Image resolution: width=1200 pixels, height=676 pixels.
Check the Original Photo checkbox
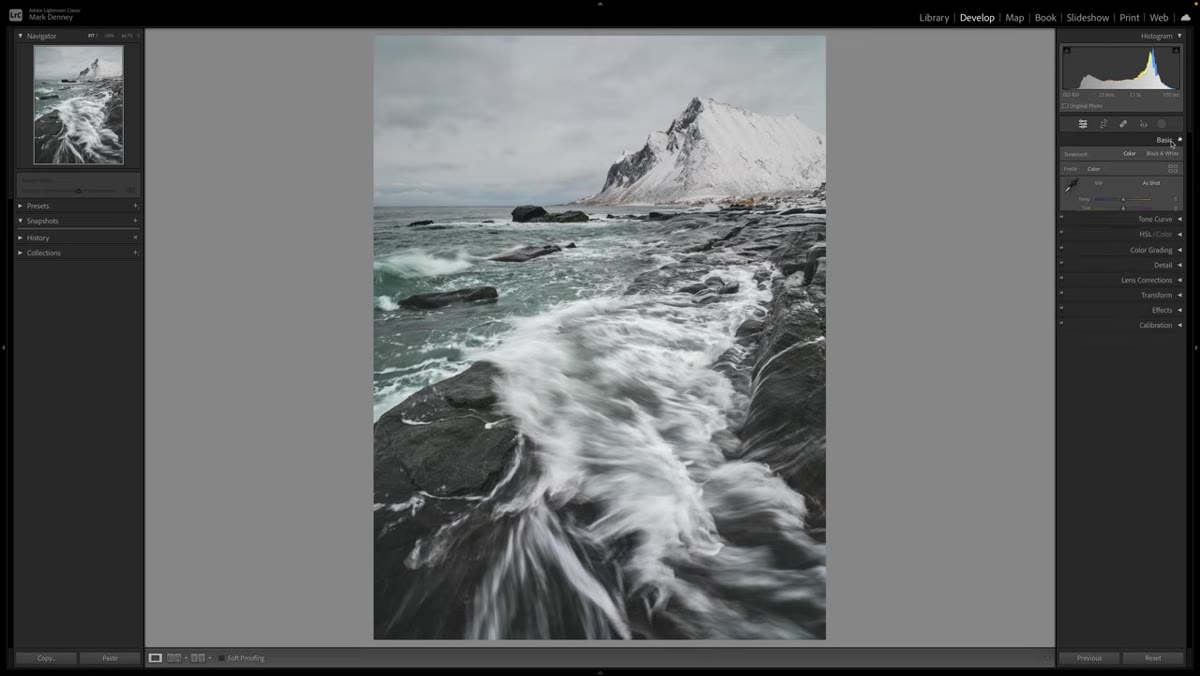(1066, 106)
